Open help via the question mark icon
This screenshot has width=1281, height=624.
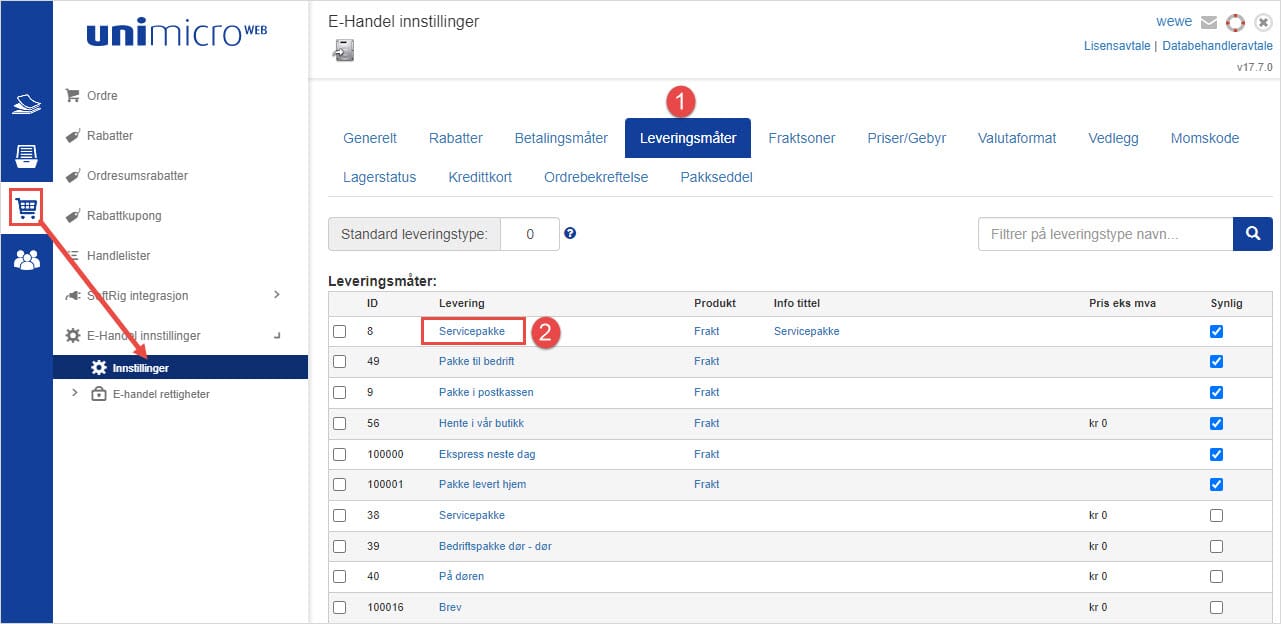click(x=570, y=233)
